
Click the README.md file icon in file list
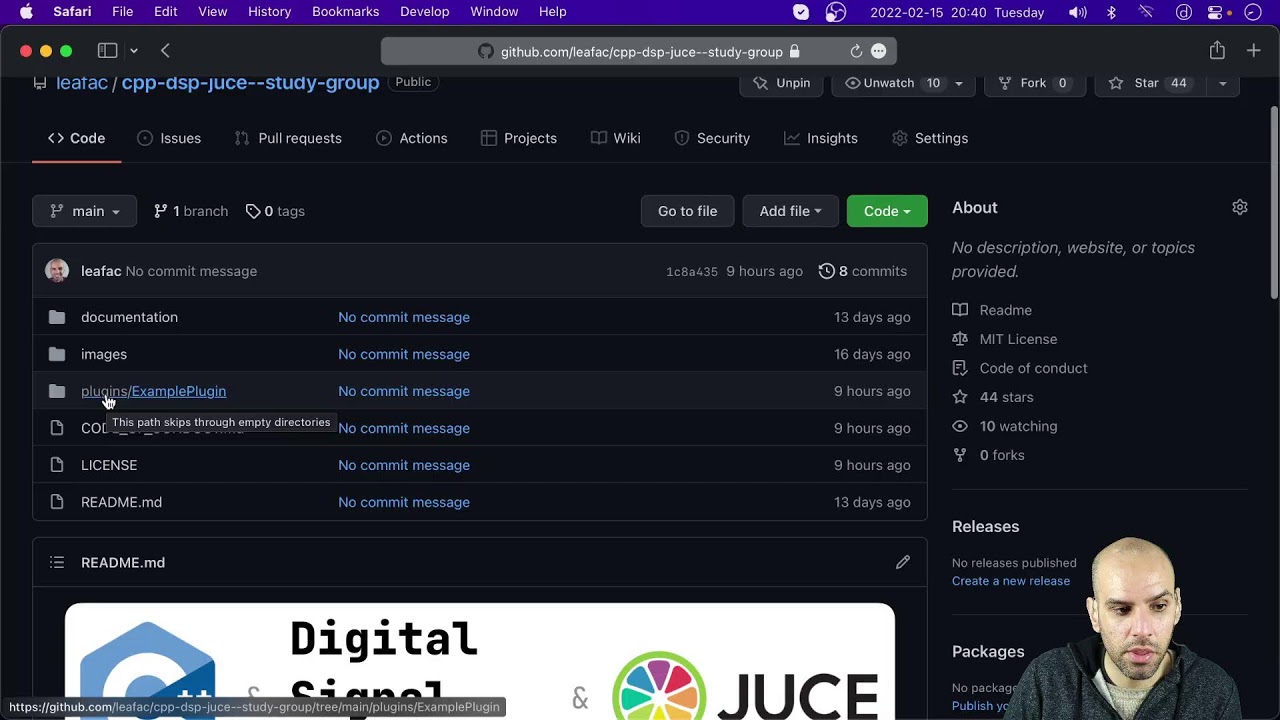pos(57,502)
